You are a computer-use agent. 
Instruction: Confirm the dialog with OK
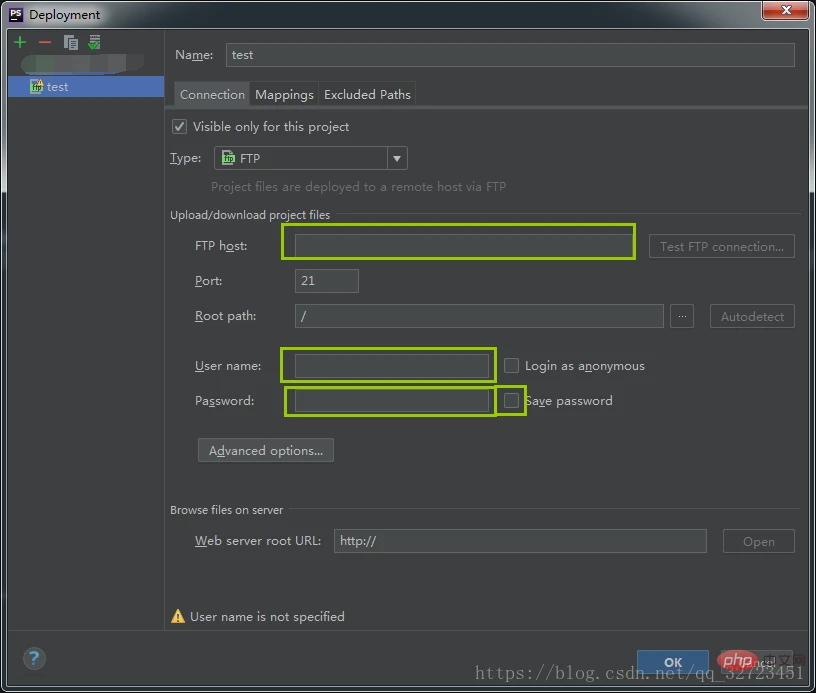coord(673,662)
